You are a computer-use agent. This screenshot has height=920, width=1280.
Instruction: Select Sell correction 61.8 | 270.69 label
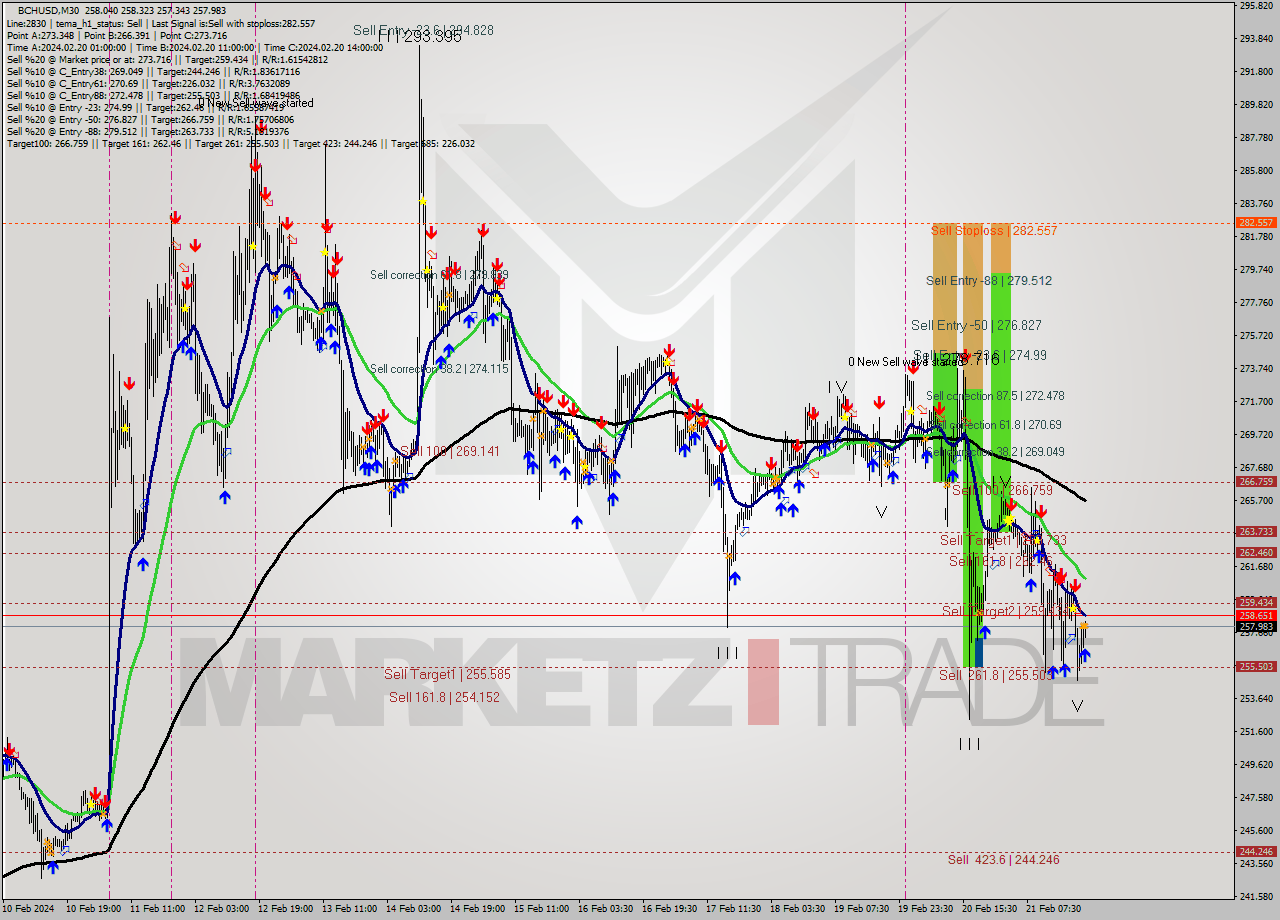995,425
